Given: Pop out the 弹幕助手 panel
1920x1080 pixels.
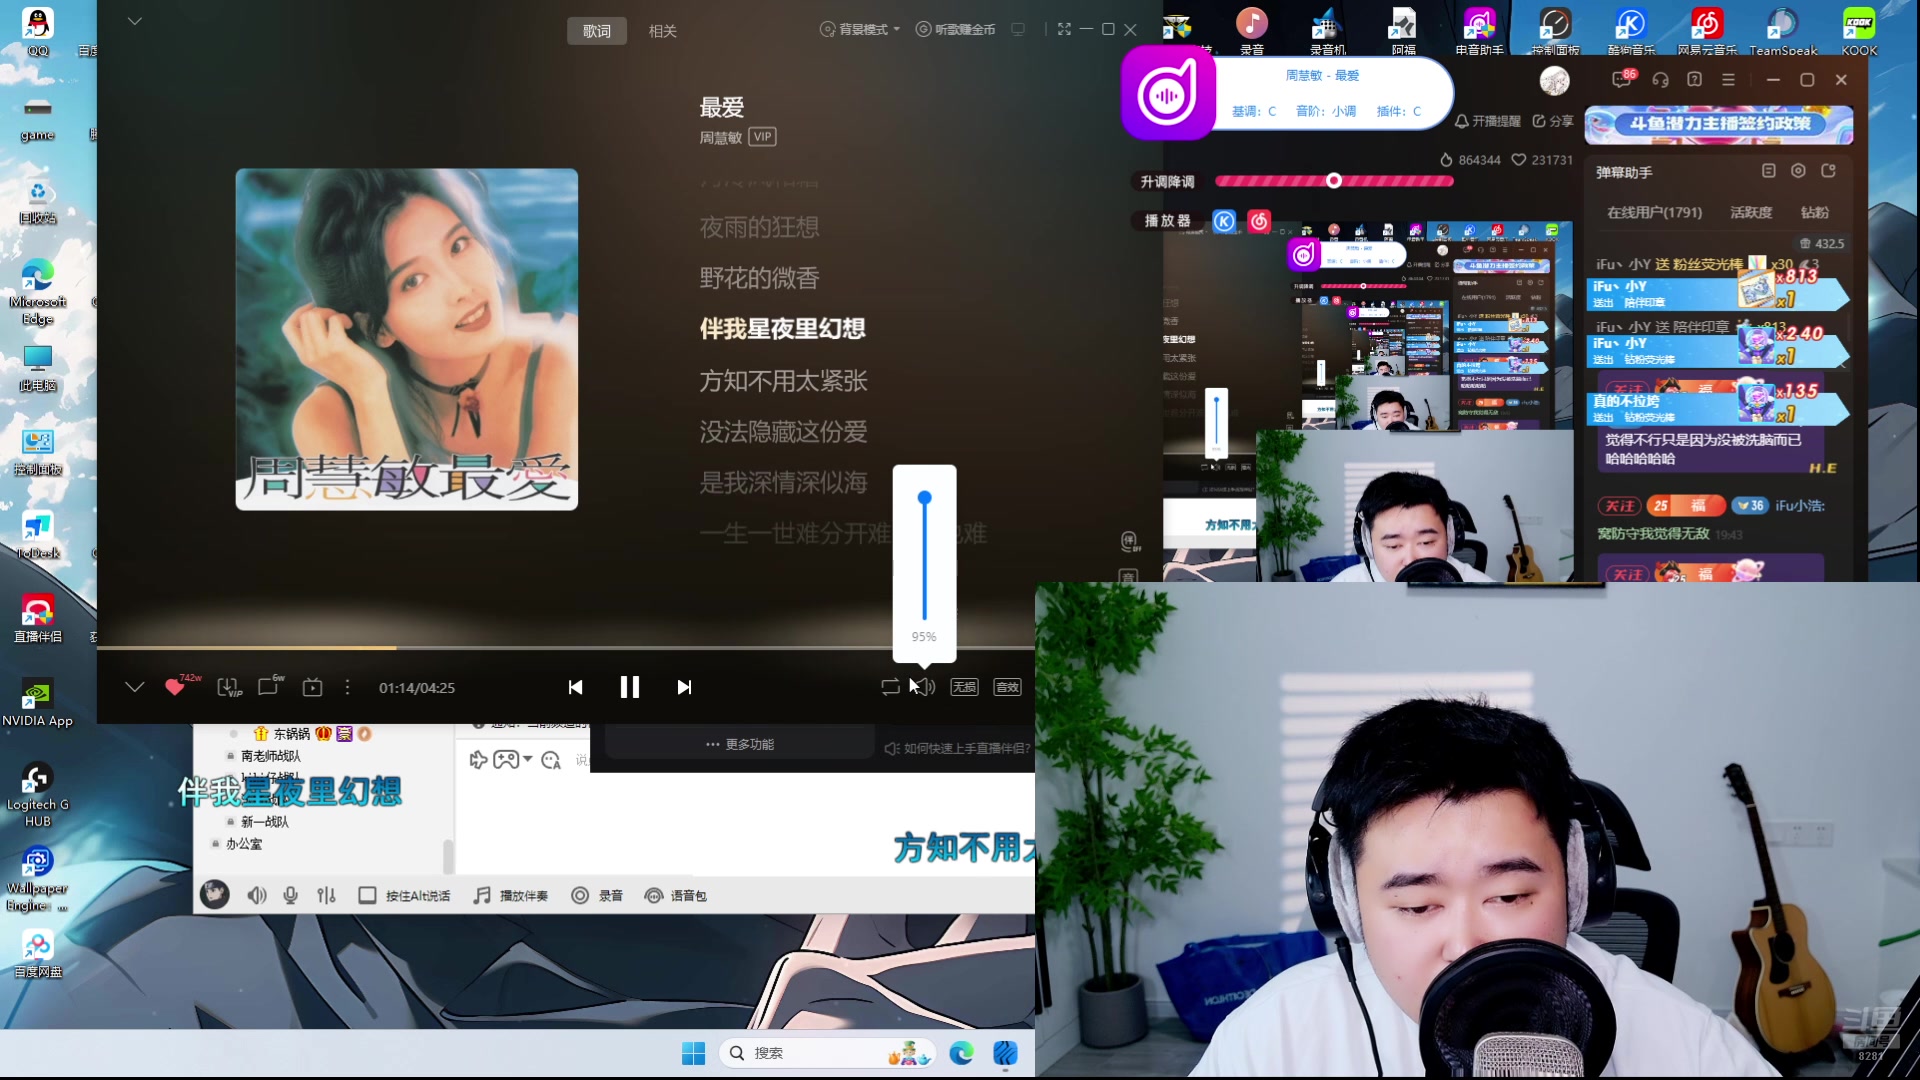Looking at the screenshot, I should tap(1828, 171).
